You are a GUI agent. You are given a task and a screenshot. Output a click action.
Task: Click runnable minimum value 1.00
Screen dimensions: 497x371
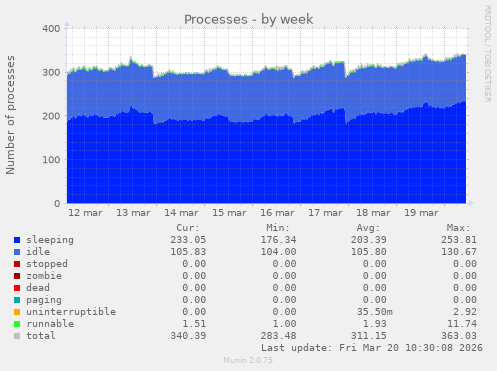(284, 324)
